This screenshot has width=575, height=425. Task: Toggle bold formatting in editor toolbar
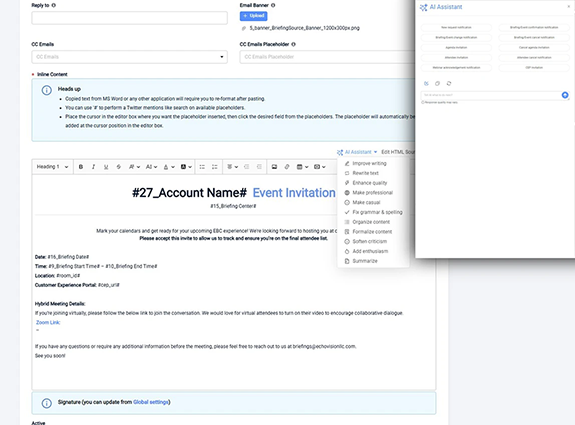pos(81,167)
